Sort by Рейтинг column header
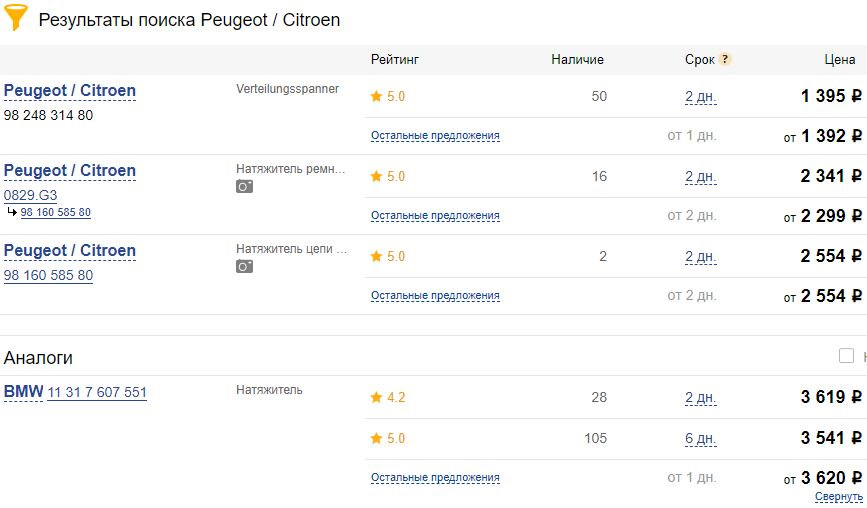Viewport: 867px width, 508px height. (x=394, y=60)
